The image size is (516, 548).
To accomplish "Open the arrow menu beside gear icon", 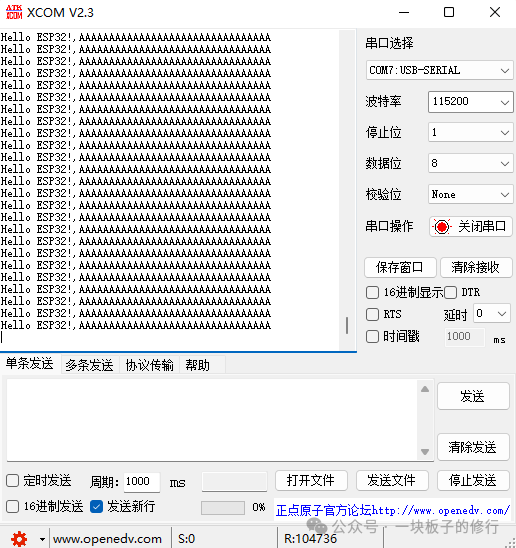I will tap(42, 539).
